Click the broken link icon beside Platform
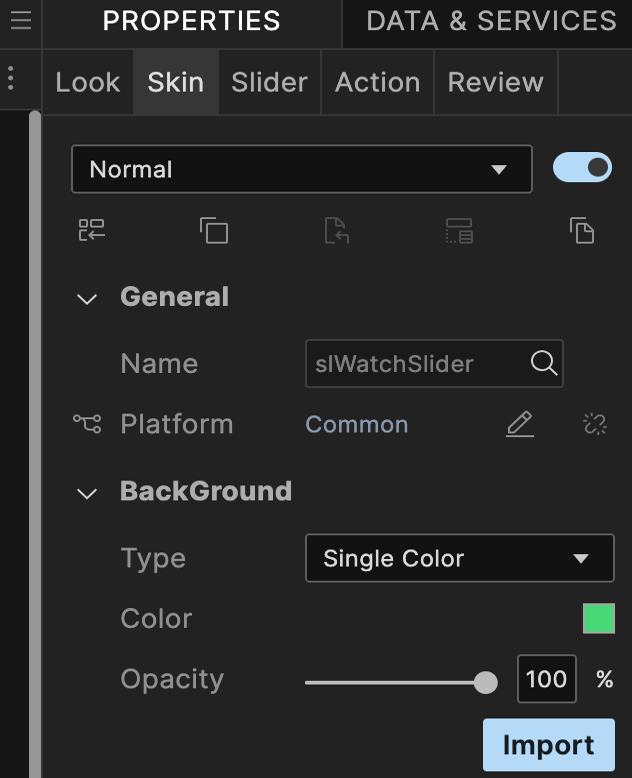Screen dimensions: 632x778 (x=595, y=424)
